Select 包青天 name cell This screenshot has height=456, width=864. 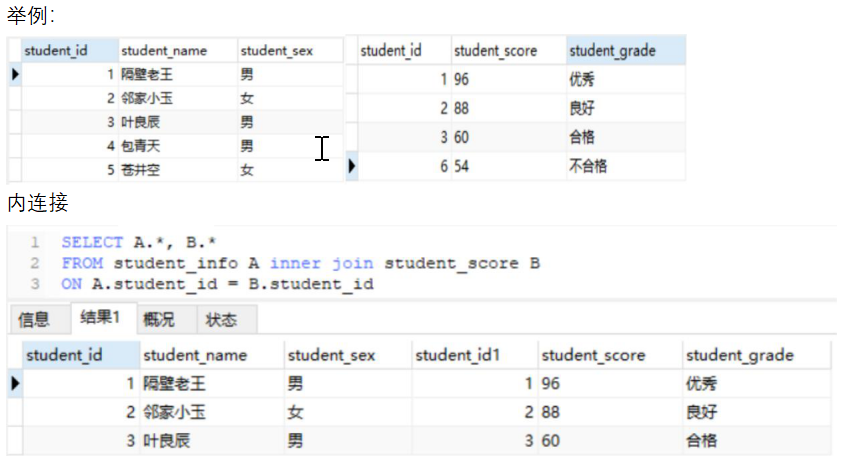pyautogui.click(x=141, y=146)
